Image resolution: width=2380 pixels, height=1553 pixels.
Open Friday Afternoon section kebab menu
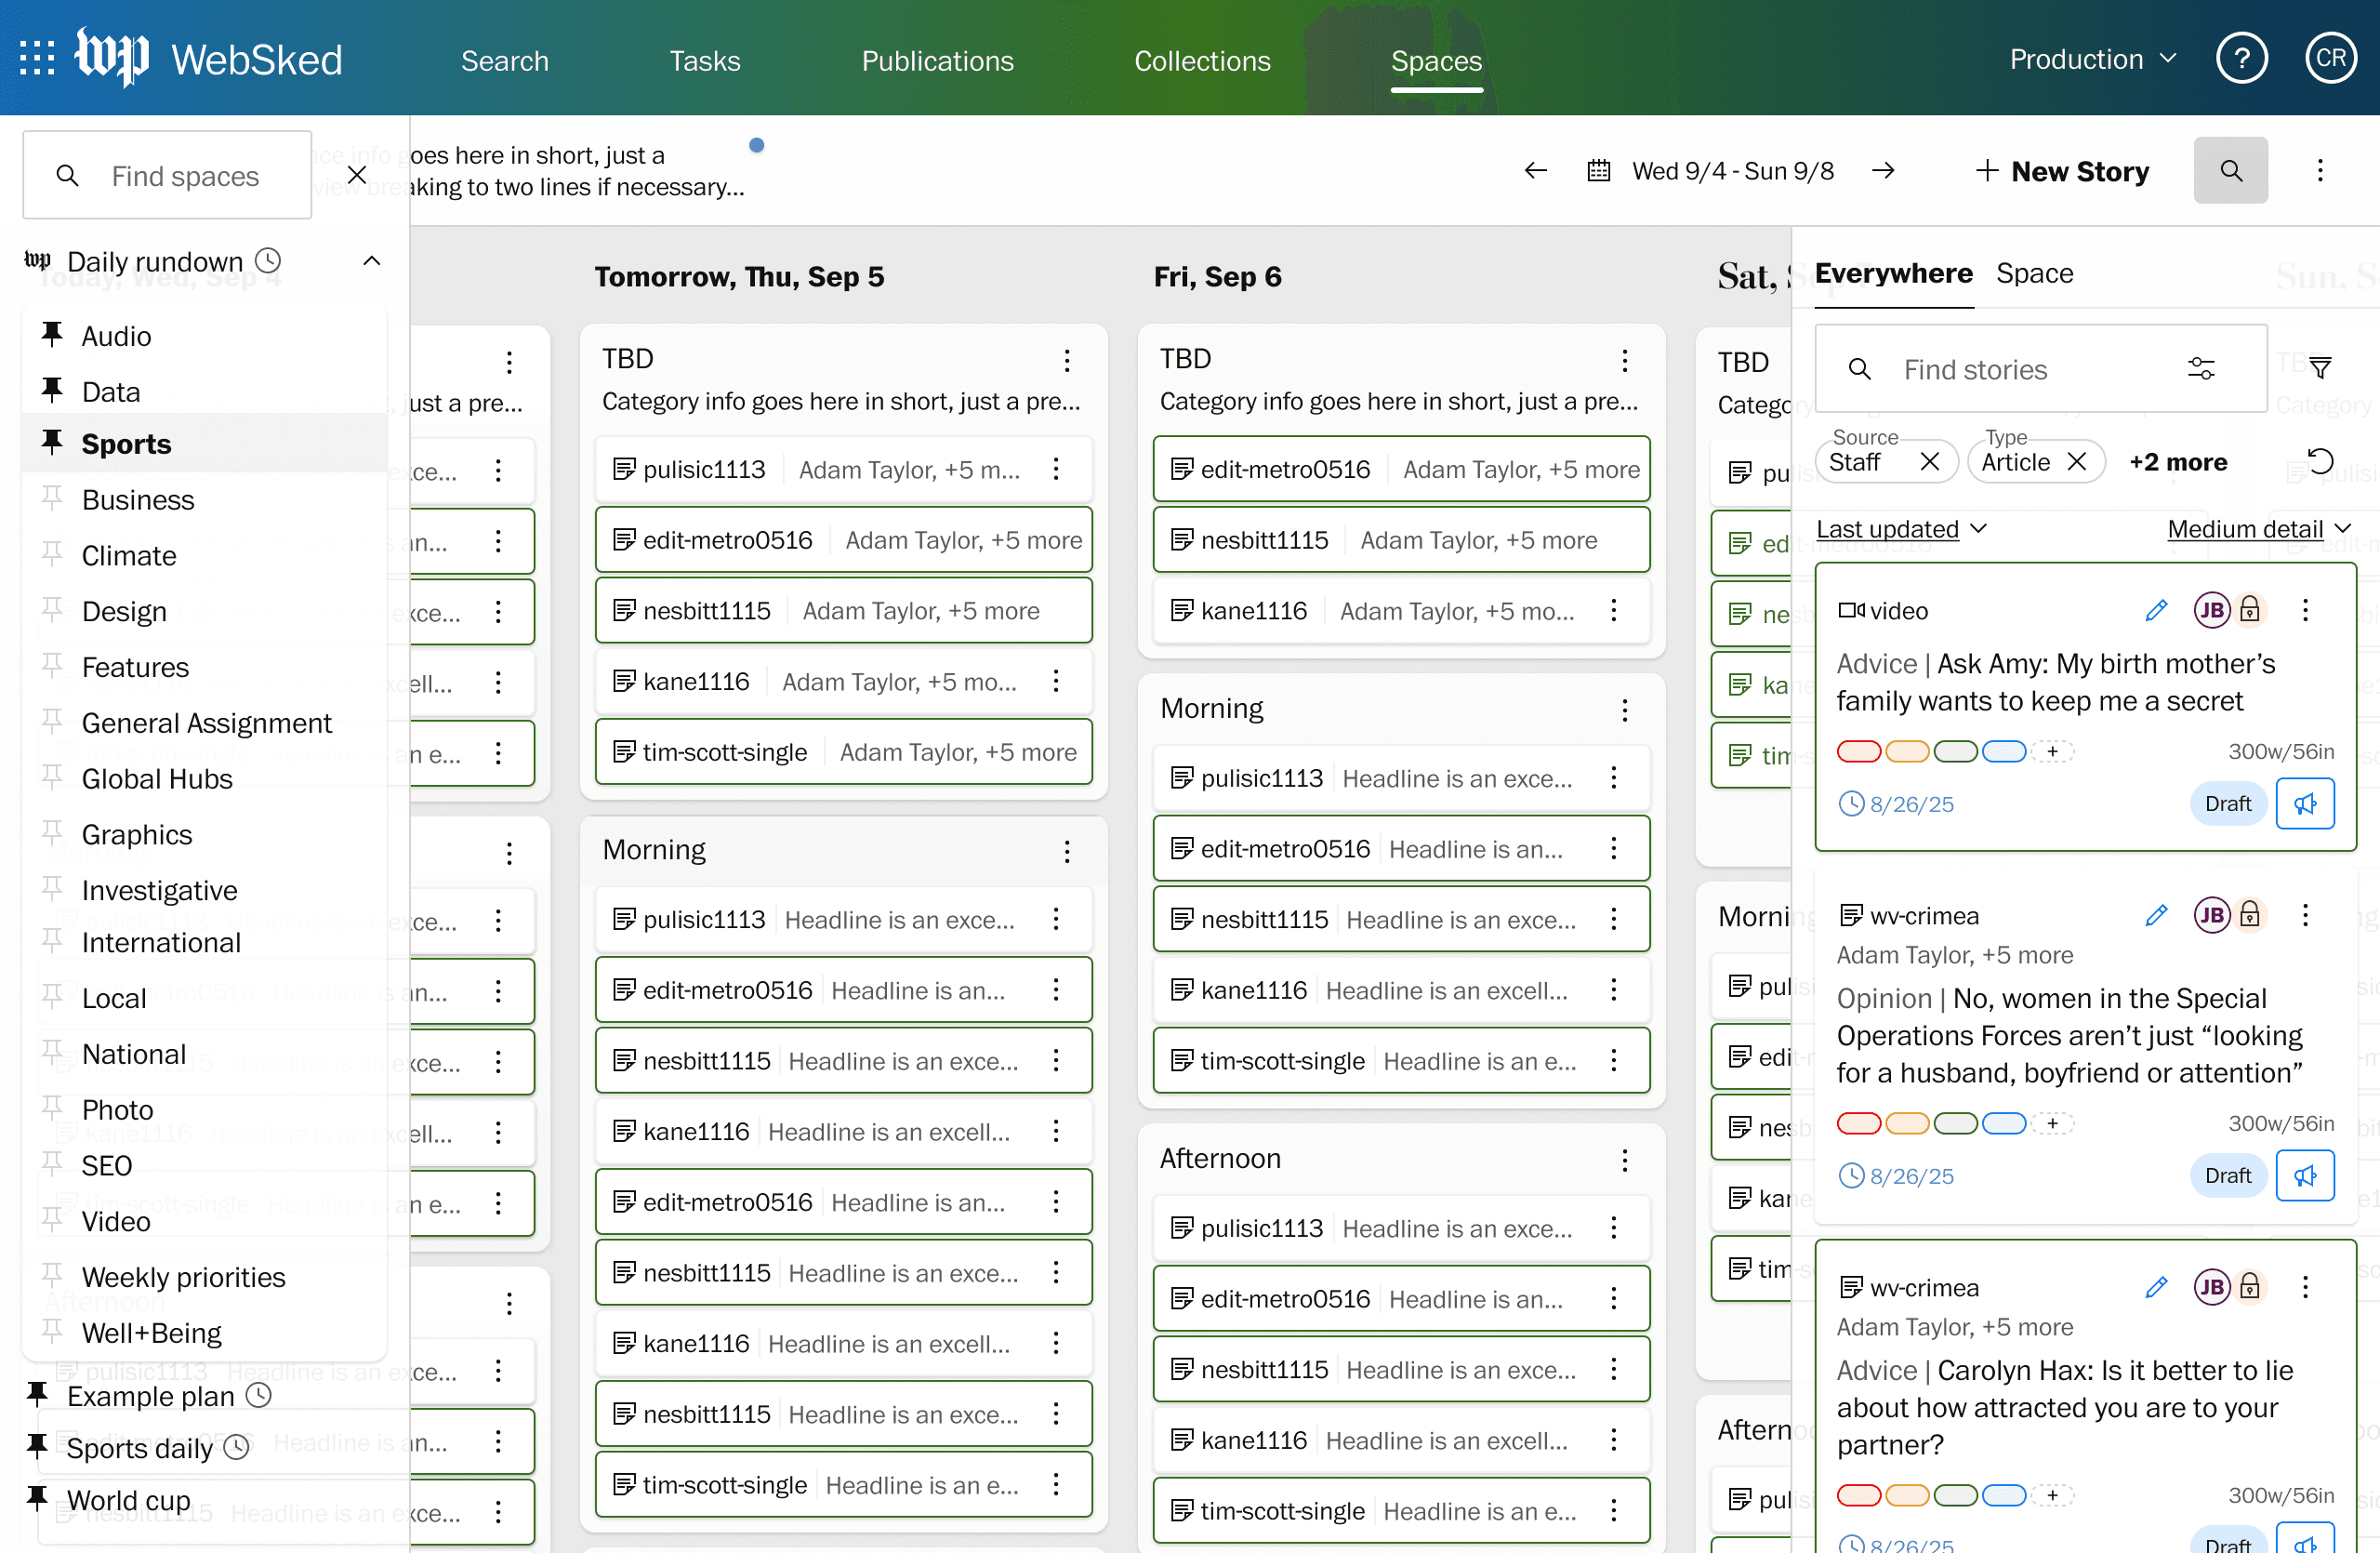click(x=1625, y=1160)
